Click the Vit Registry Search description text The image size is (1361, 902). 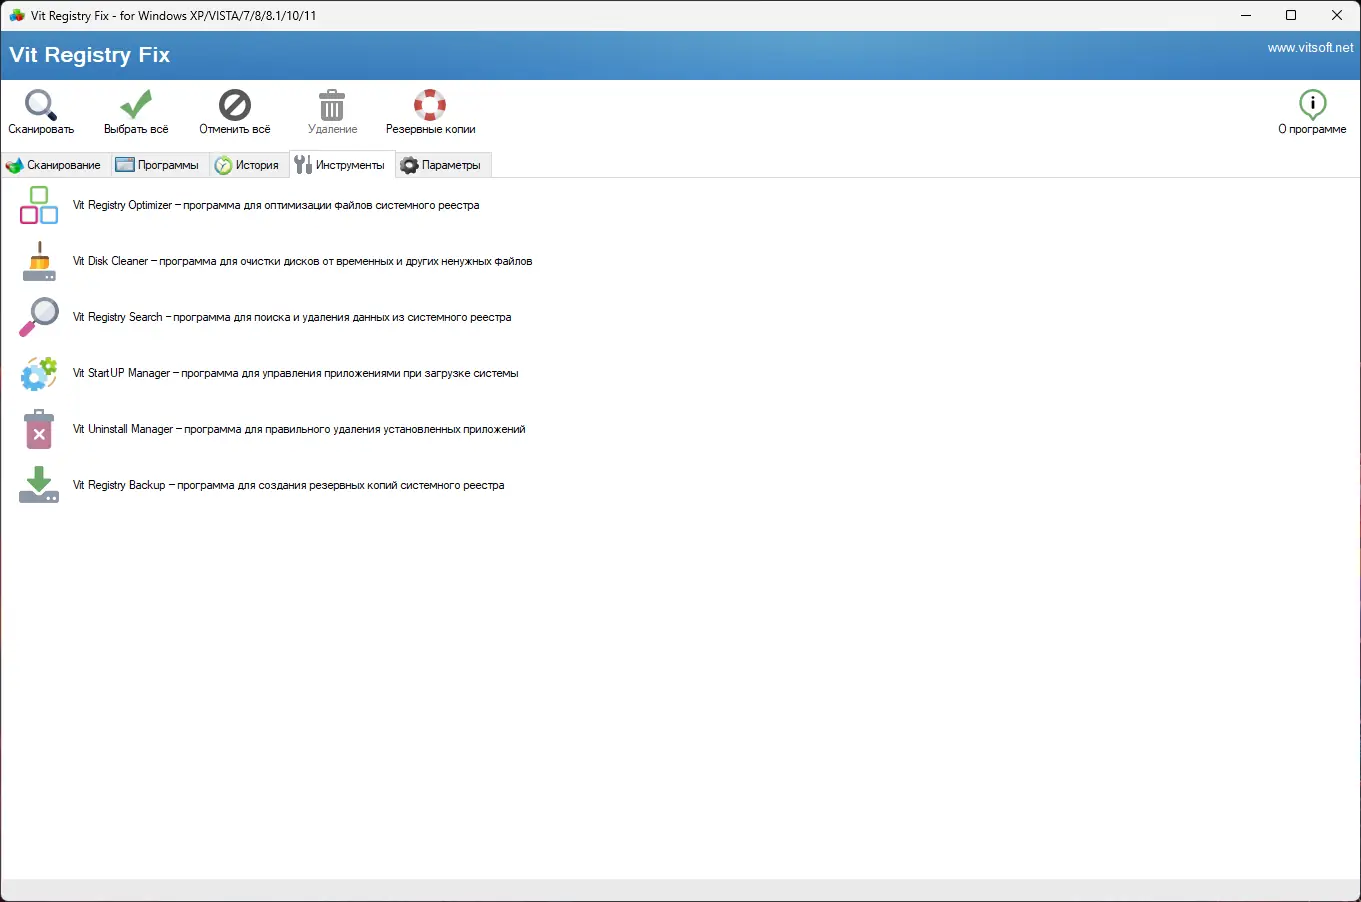pyautogui.click(x=292, y=317)
